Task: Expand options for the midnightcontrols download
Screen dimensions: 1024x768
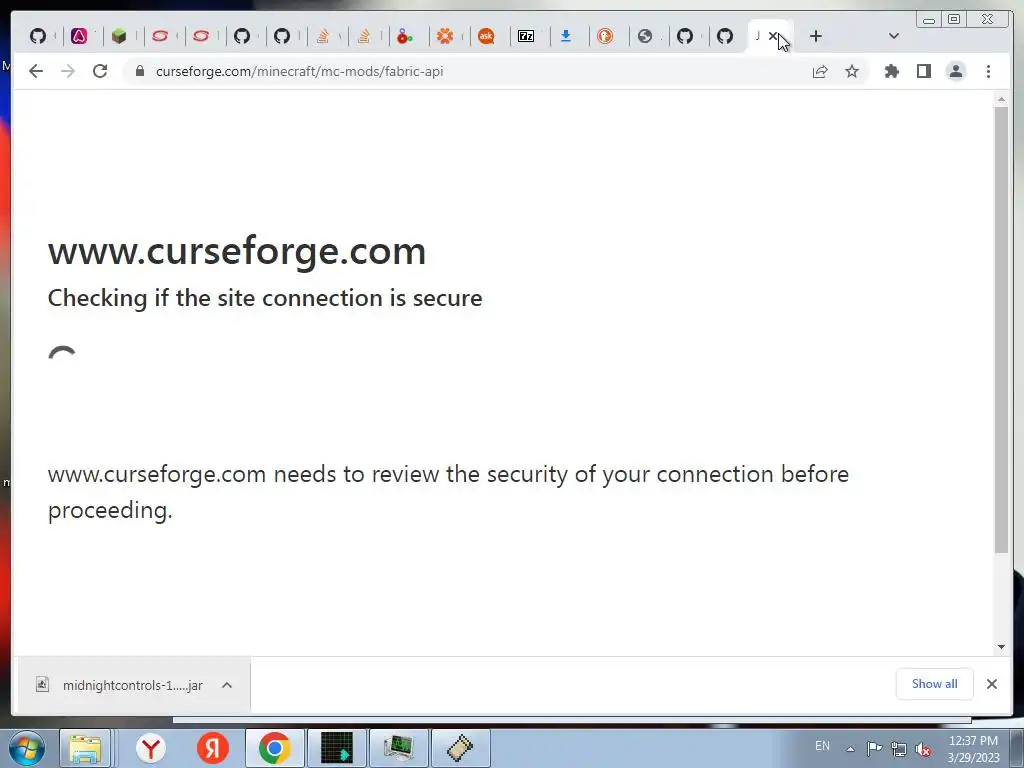Action: pyautogui.click(x=227, y=685)
